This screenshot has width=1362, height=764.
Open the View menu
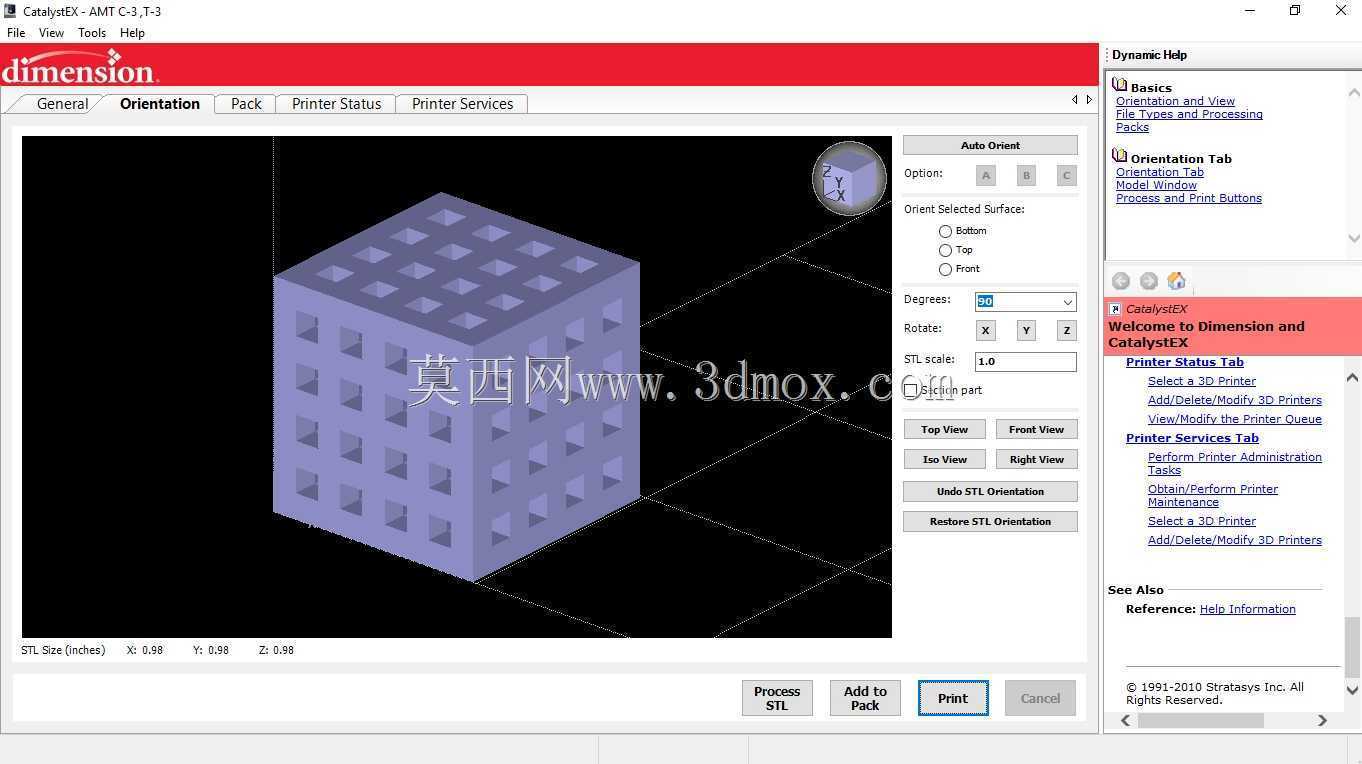point(51,33)
